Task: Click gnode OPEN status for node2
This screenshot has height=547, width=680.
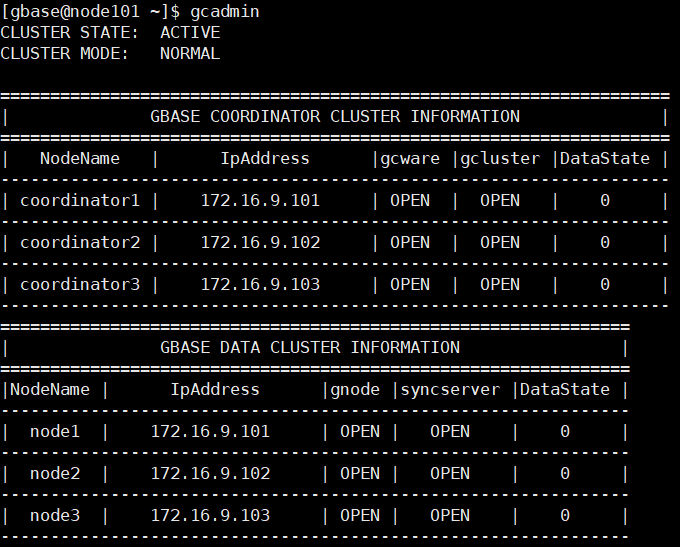Action: click(360, 474)
